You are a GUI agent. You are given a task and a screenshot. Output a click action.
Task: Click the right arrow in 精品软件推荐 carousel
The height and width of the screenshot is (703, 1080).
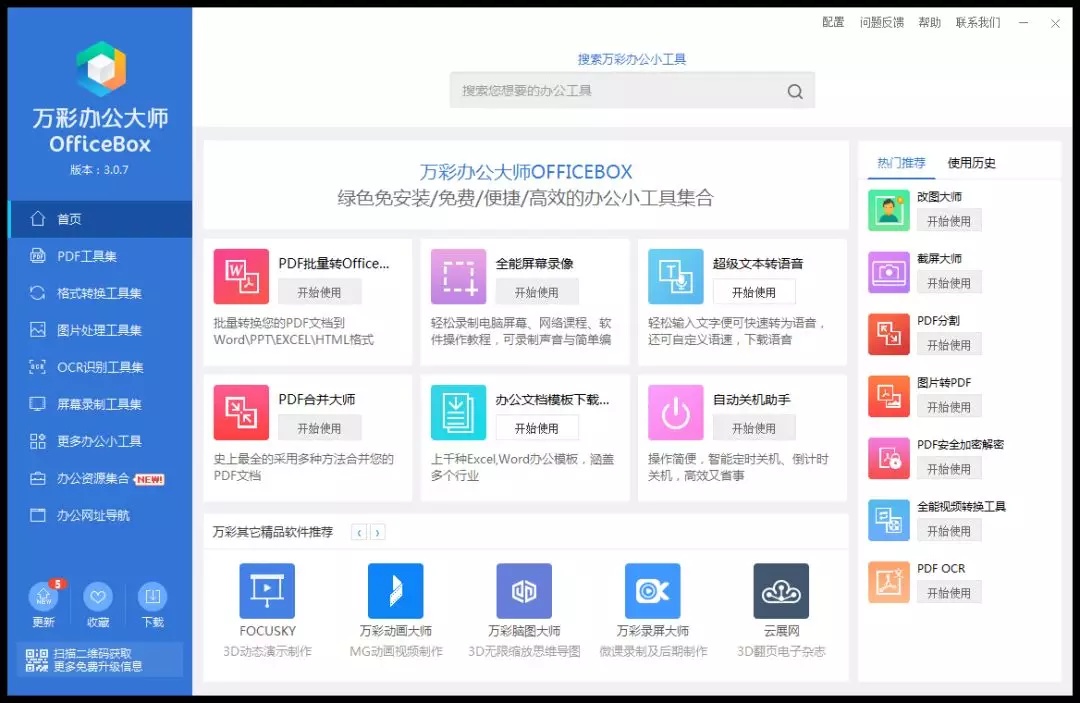[378, 533]
